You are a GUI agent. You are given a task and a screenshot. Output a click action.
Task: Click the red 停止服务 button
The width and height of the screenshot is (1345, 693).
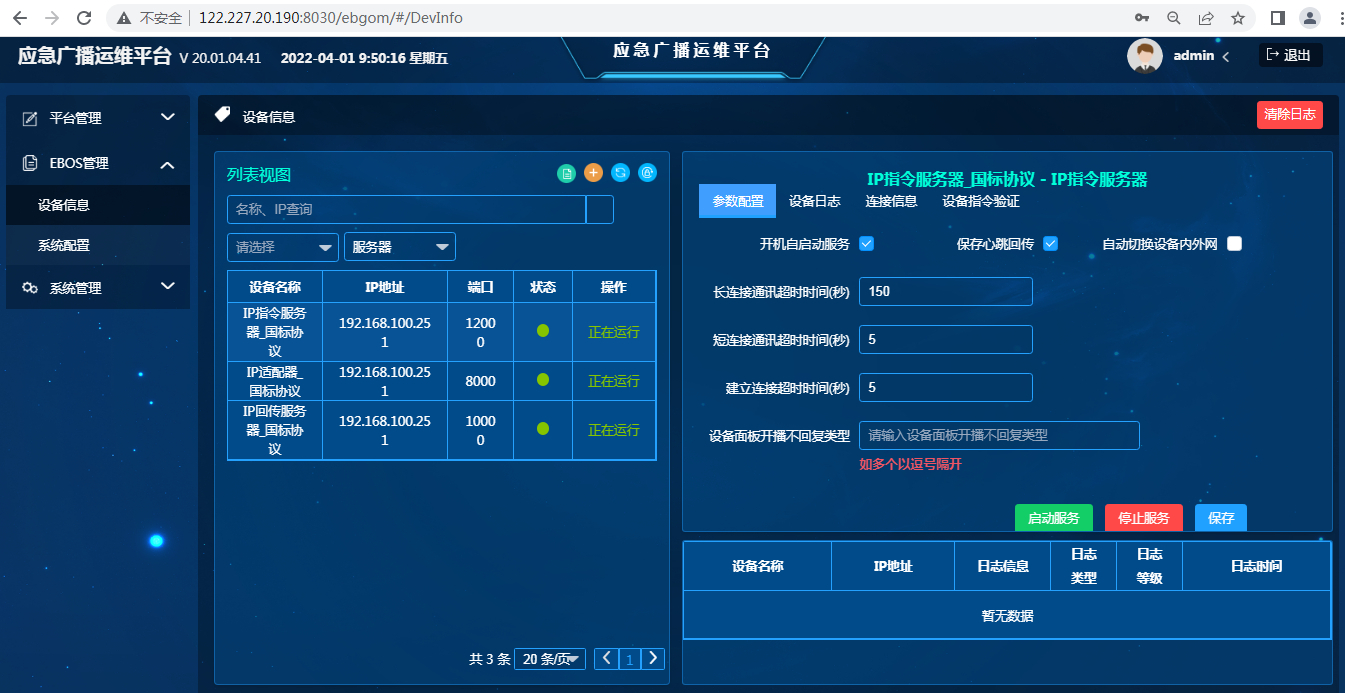pos(1143,518)
